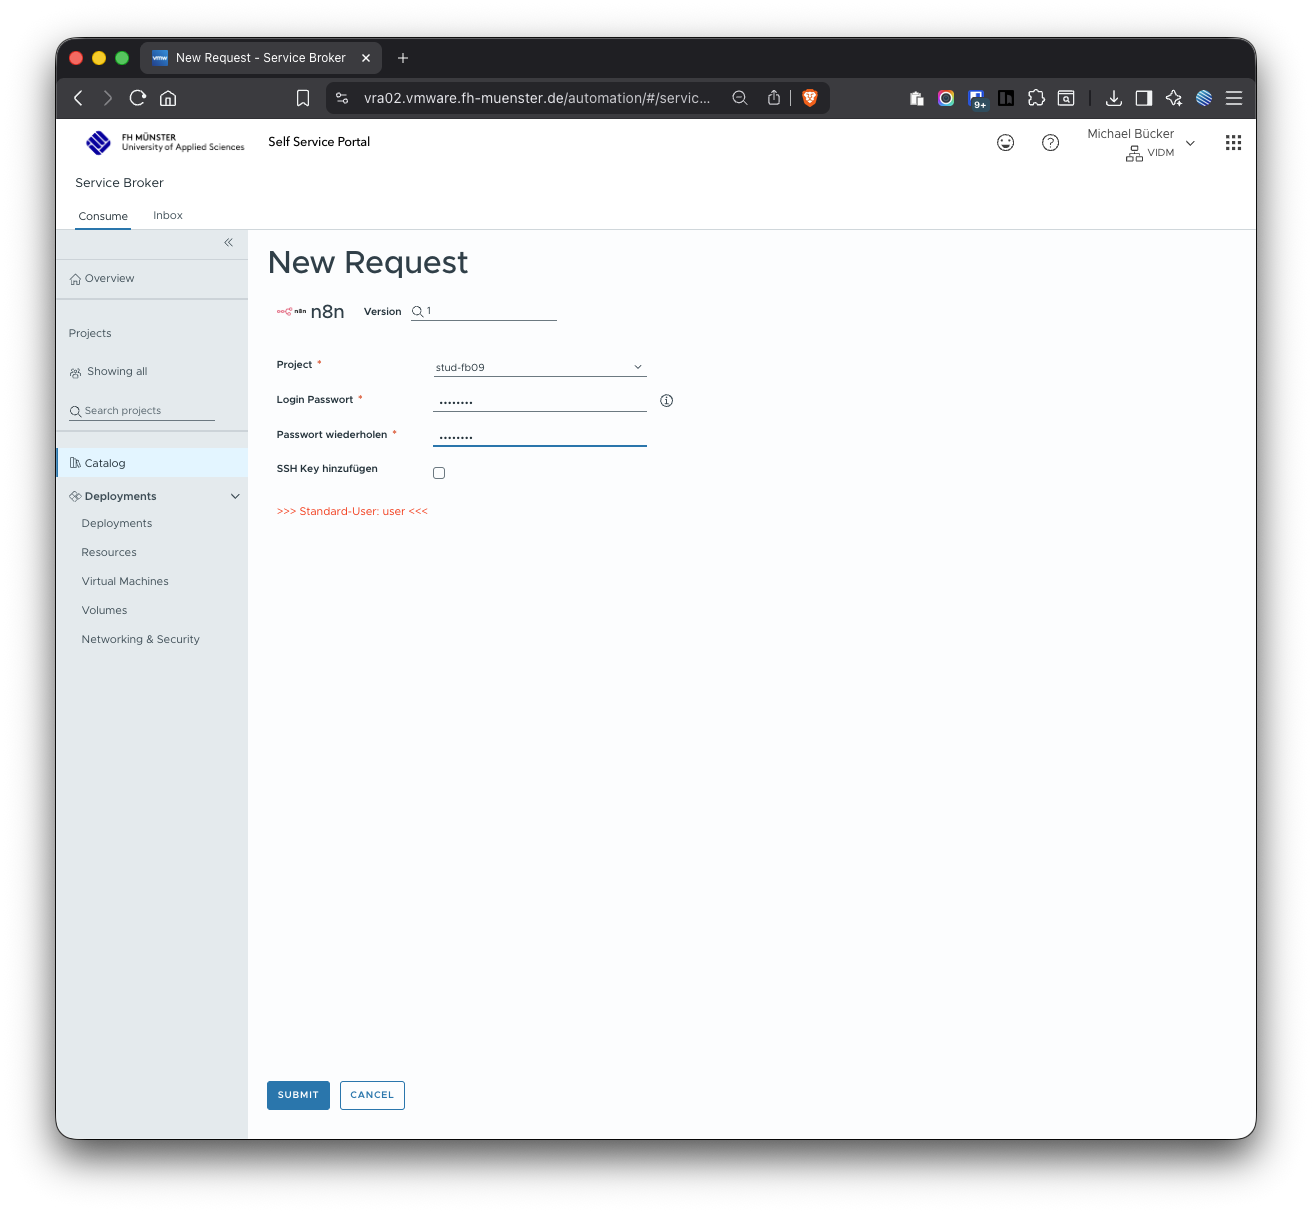Open the browser extensions puzzle icon
This screenshot has height=1213, width=1312.
tap(1036, 98)
